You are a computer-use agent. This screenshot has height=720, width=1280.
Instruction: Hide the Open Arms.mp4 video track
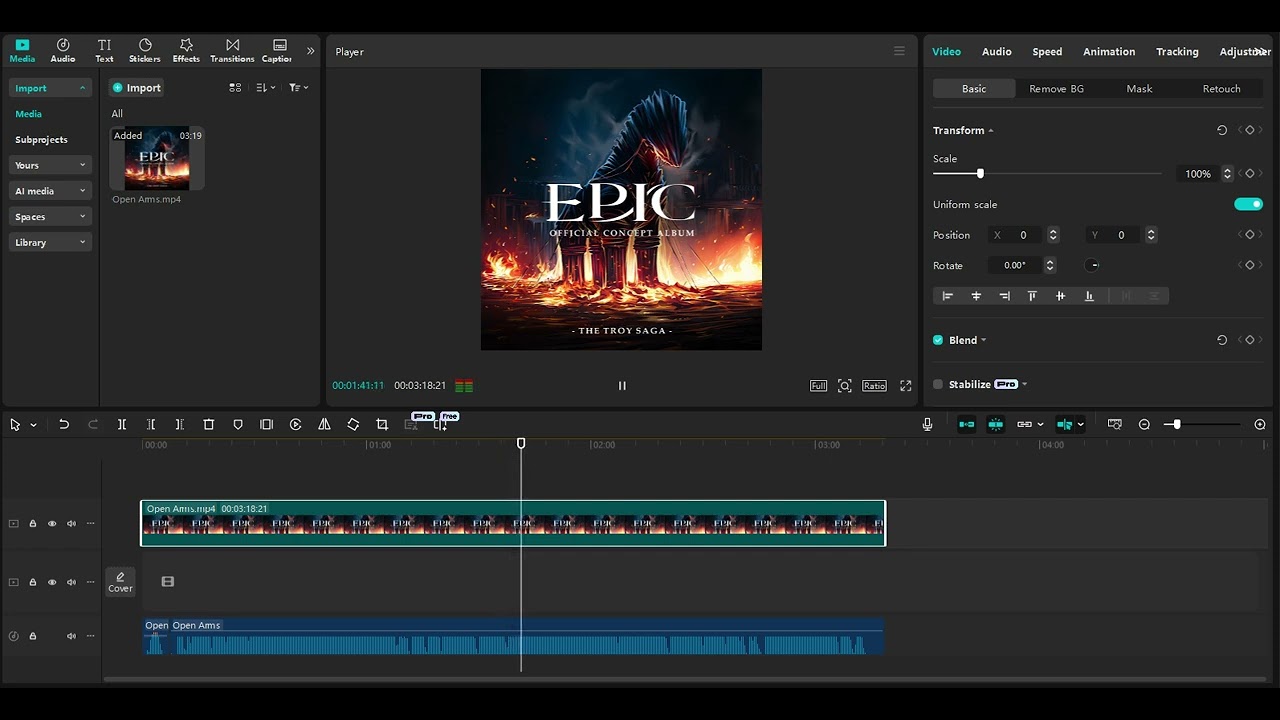52,524
